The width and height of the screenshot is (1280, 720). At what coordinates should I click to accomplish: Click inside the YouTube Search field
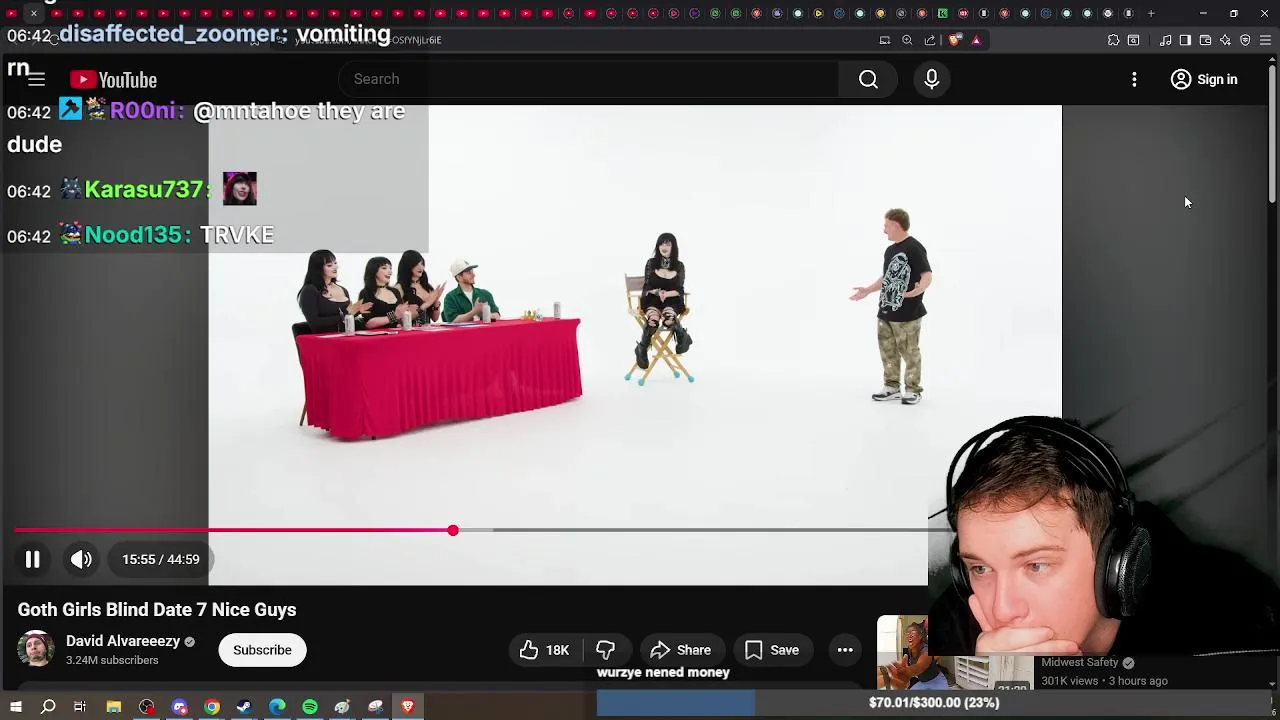coord(590,79)
